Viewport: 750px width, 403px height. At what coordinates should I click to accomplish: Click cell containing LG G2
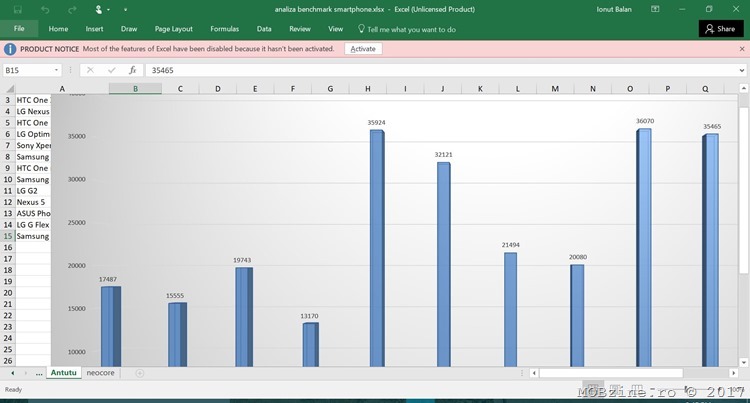(x=33, y=191)
